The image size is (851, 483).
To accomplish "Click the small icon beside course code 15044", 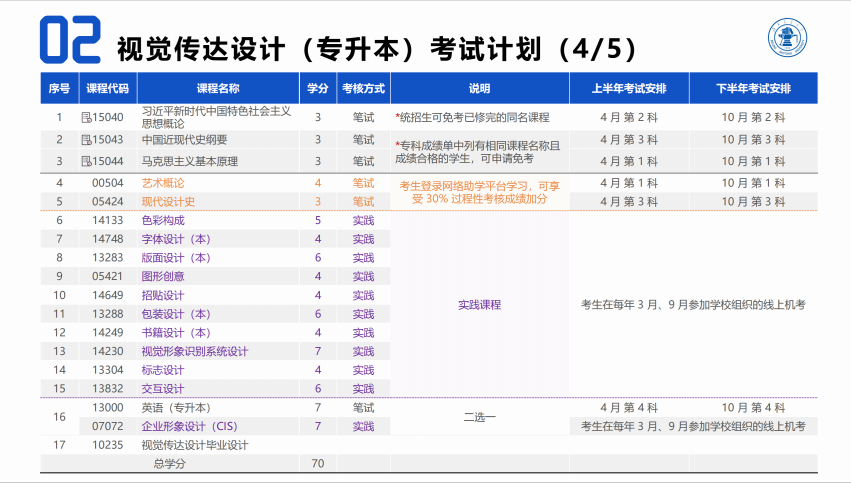I will tap(85, 161).
